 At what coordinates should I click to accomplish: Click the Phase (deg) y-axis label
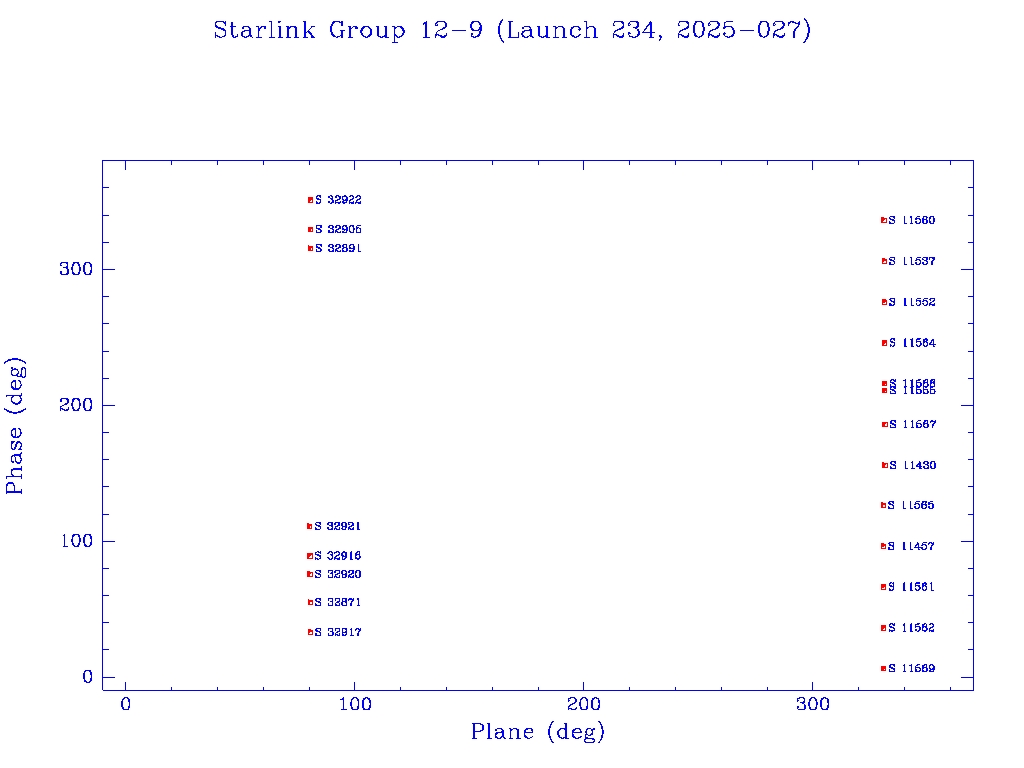(x=15, y=425)
